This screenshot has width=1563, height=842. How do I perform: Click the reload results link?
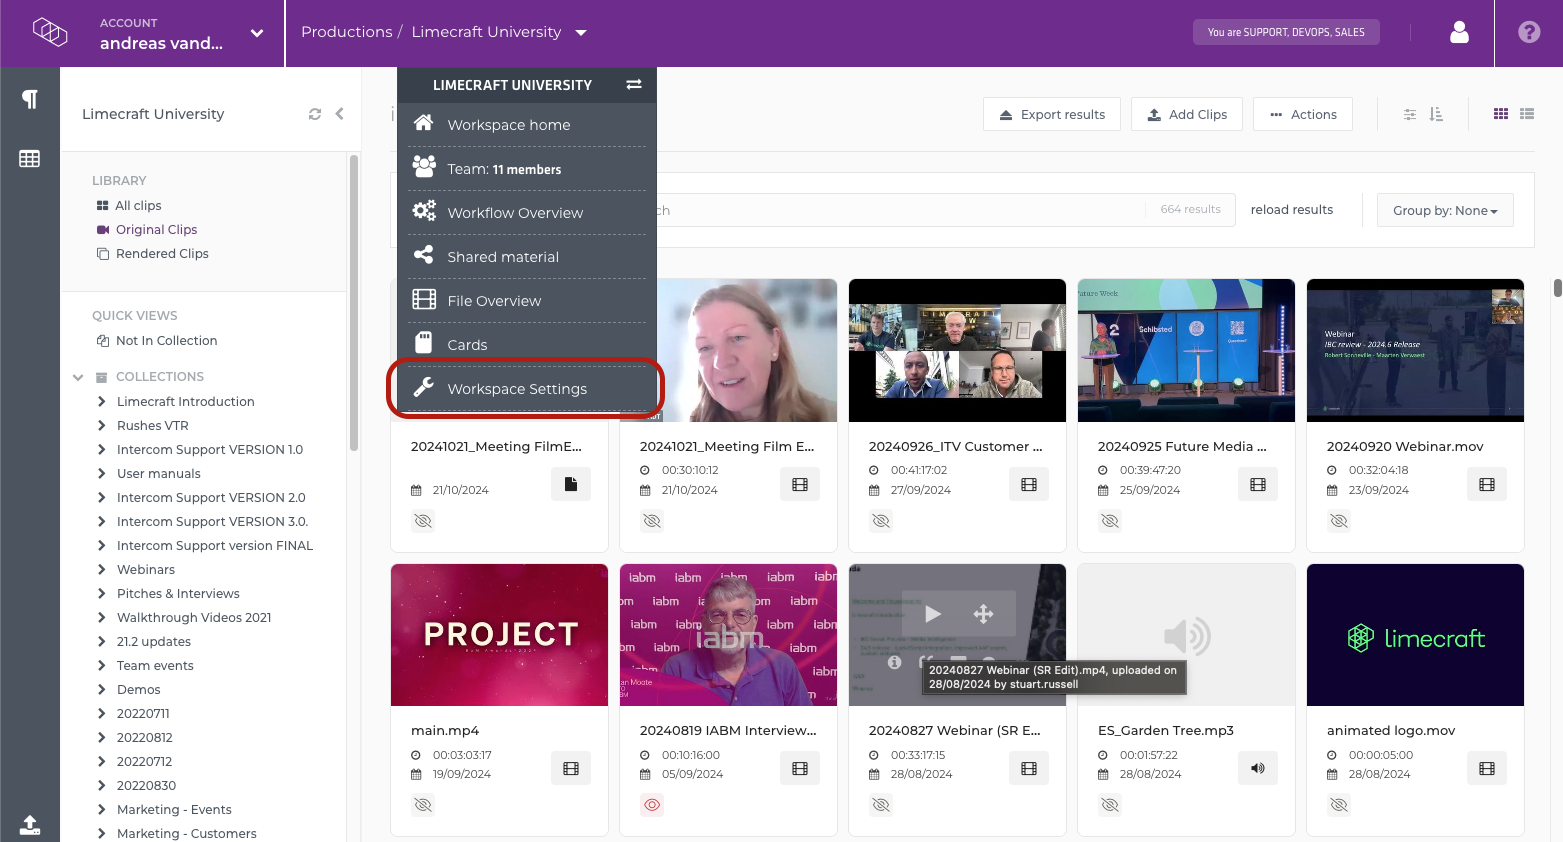pos(1291,209)
